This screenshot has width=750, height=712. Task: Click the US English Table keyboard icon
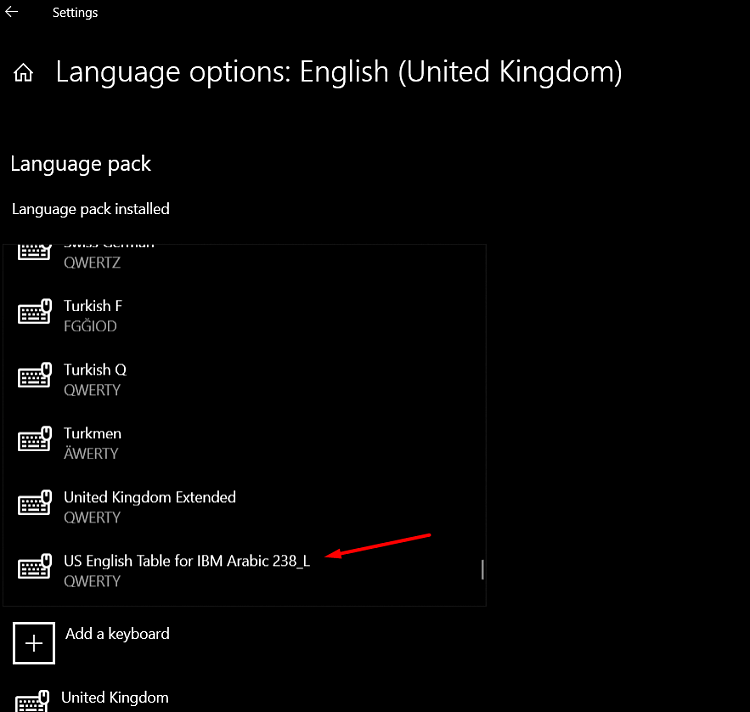tap(35, 568)
